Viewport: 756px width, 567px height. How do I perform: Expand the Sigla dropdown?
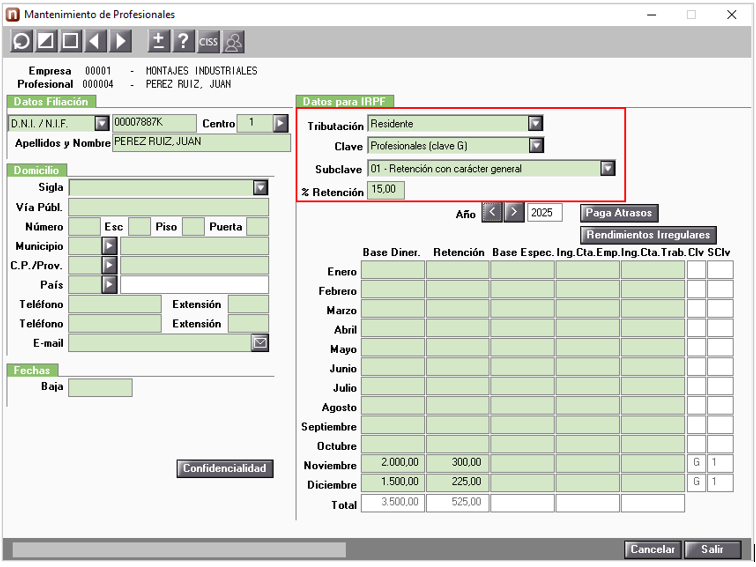[x=260, y=188]
